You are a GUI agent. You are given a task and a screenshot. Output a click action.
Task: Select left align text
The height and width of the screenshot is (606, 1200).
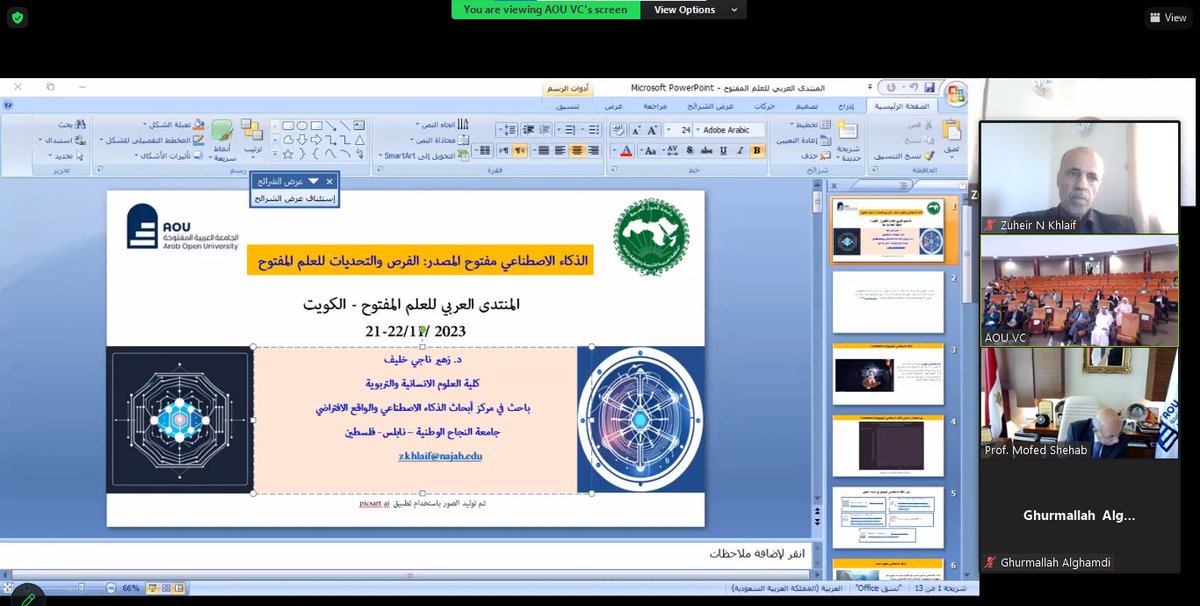click(560, 150)
